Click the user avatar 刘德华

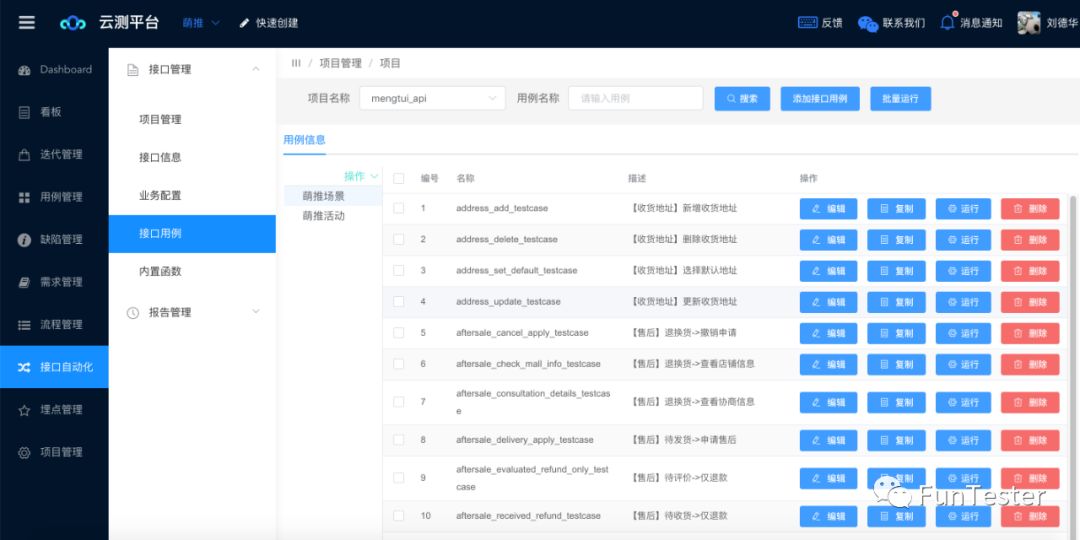1029,23
